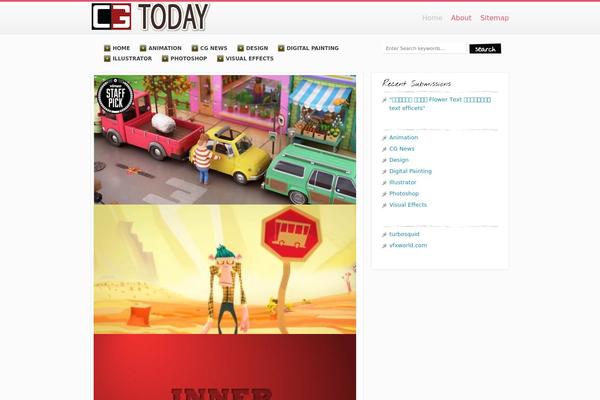Open the DIGITAL PAINTING menu item
This screenshot has width=600, height=400.
313,48
